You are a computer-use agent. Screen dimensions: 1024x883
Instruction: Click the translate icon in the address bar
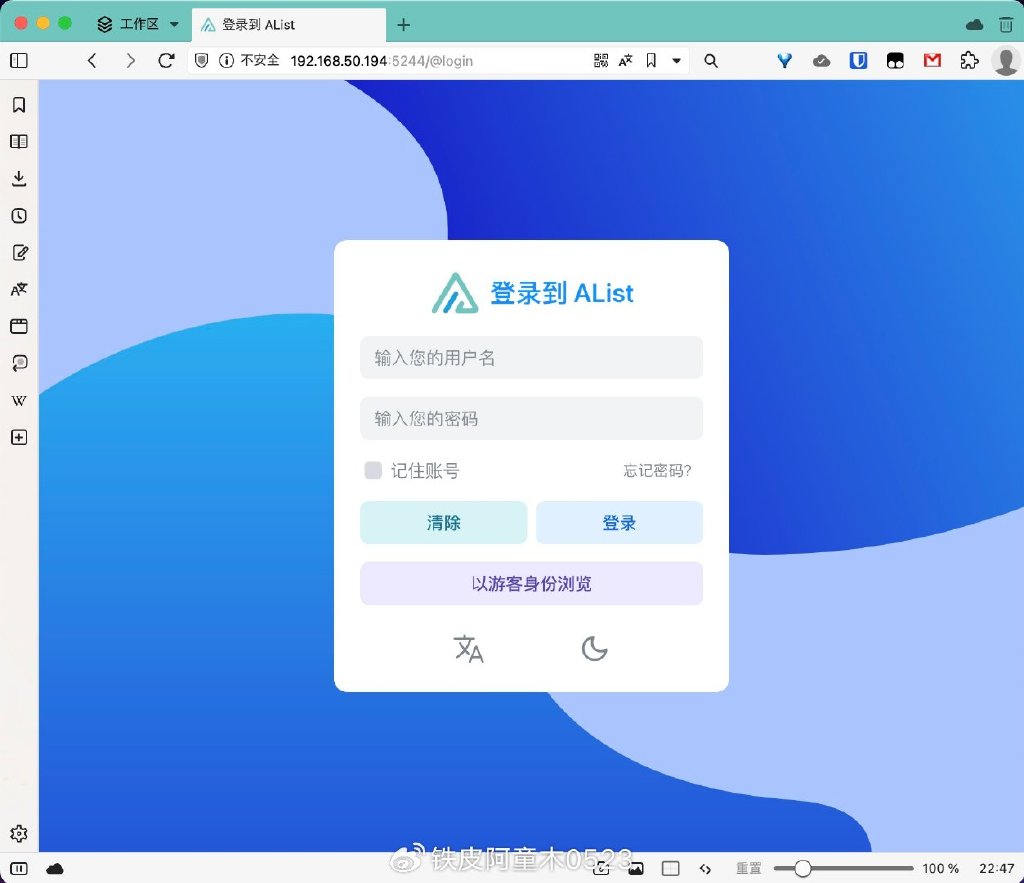coord(625,60)
